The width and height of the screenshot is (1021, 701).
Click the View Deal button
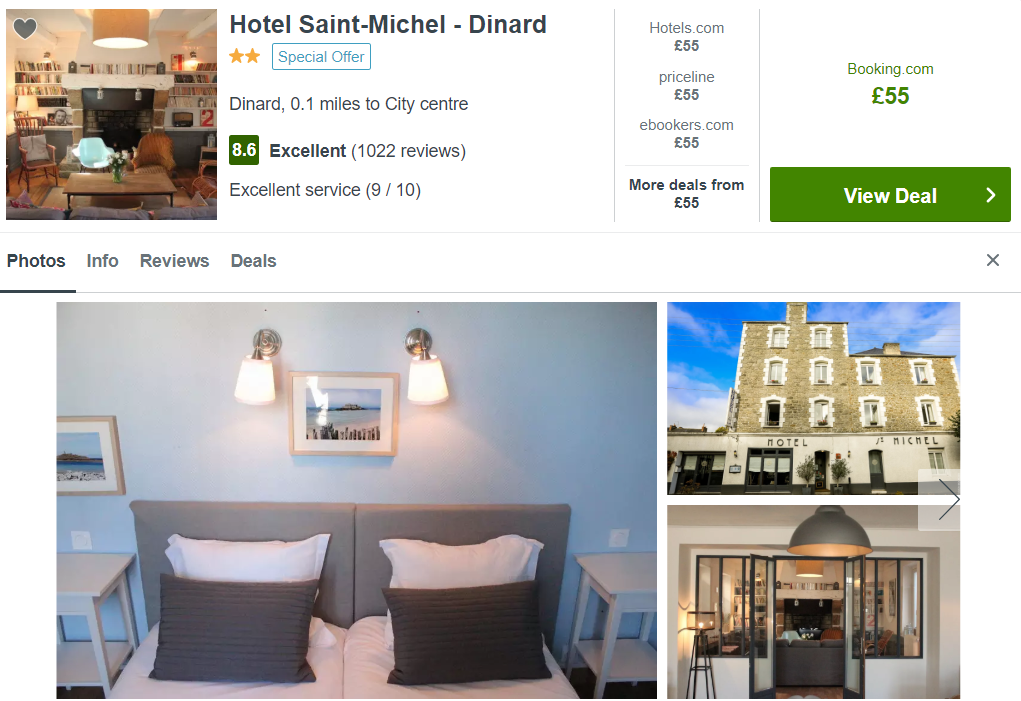[890, 195]
